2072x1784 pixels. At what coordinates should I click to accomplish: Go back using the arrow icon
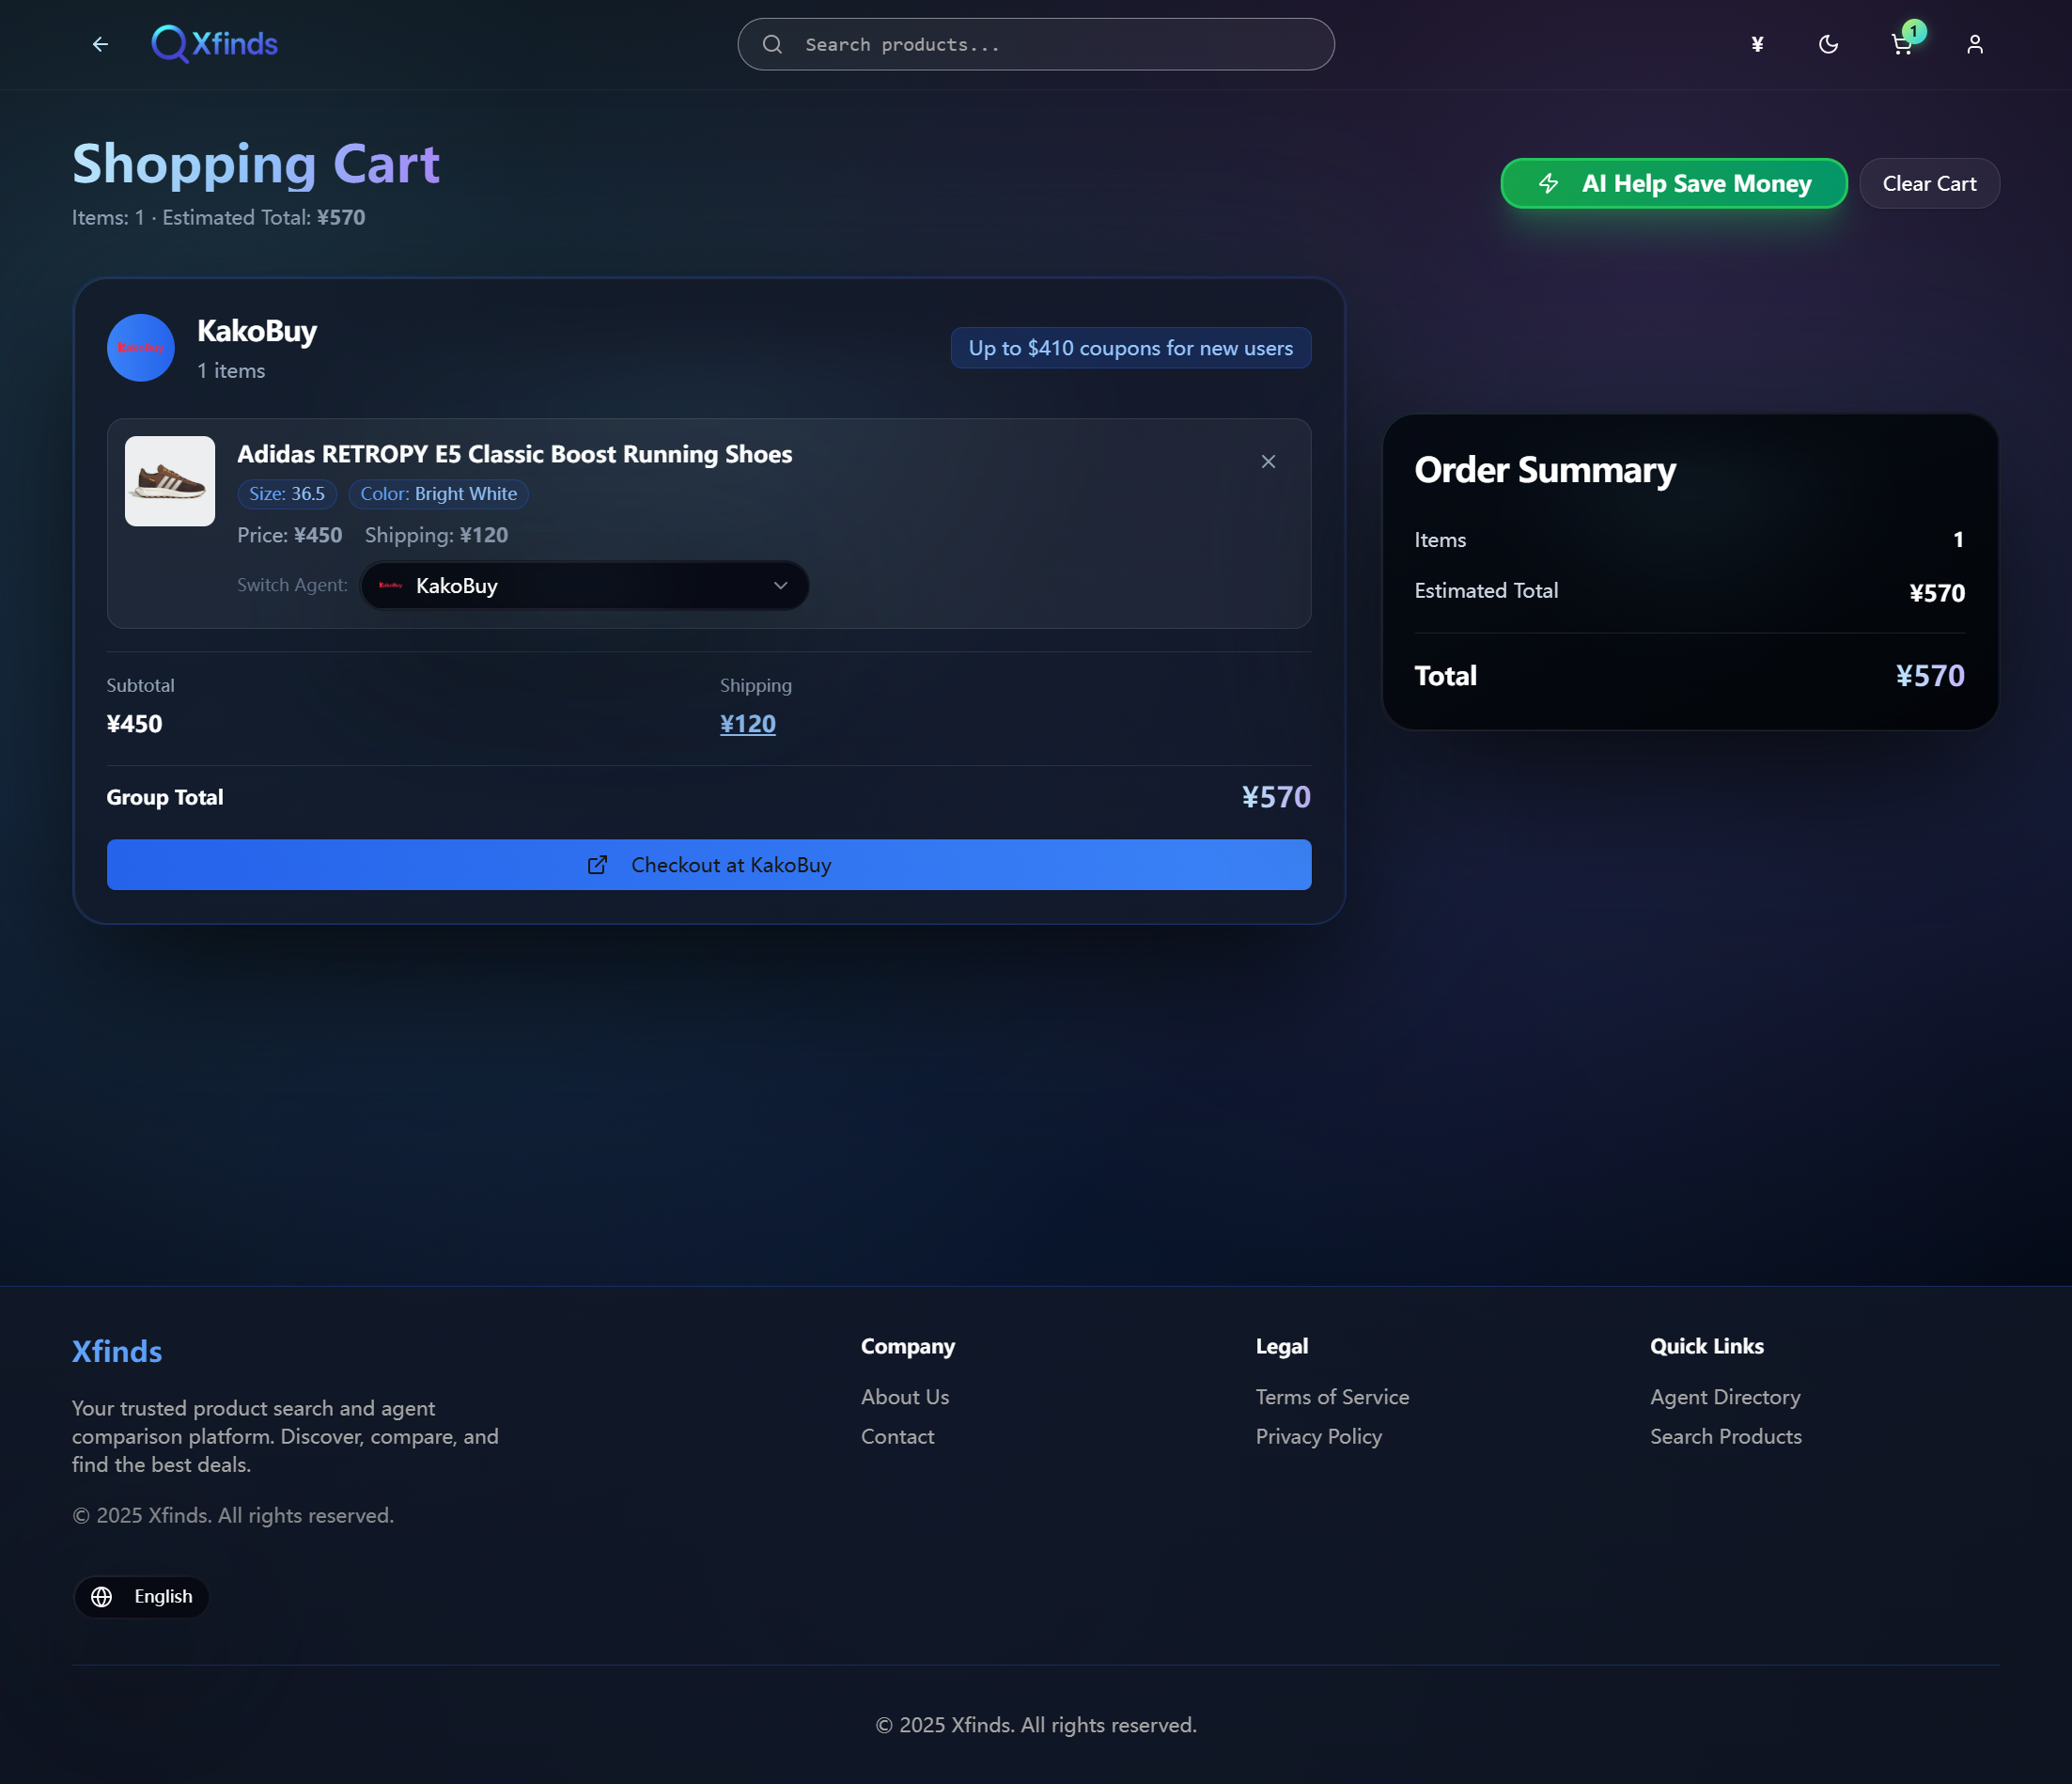coord(100,44)
